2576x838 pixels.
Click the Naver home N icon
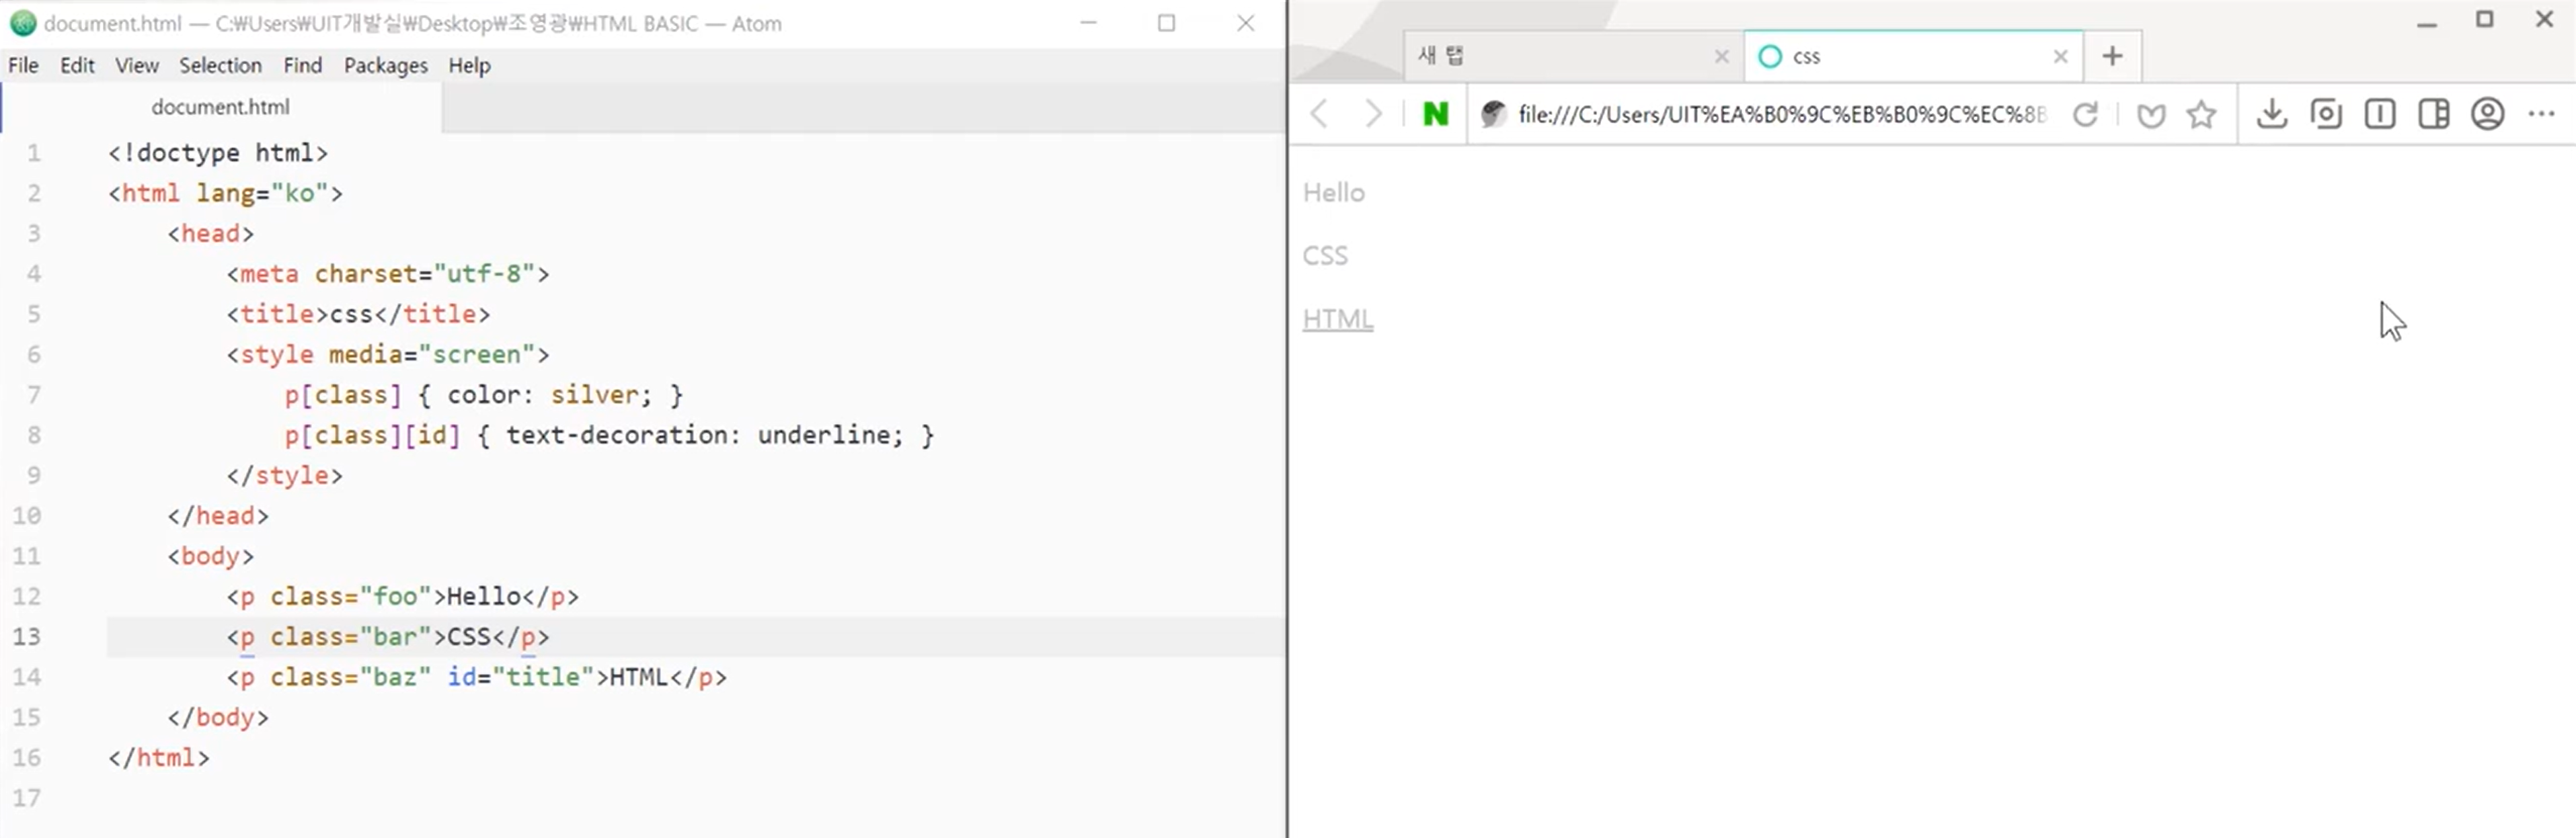(1435, 114)
